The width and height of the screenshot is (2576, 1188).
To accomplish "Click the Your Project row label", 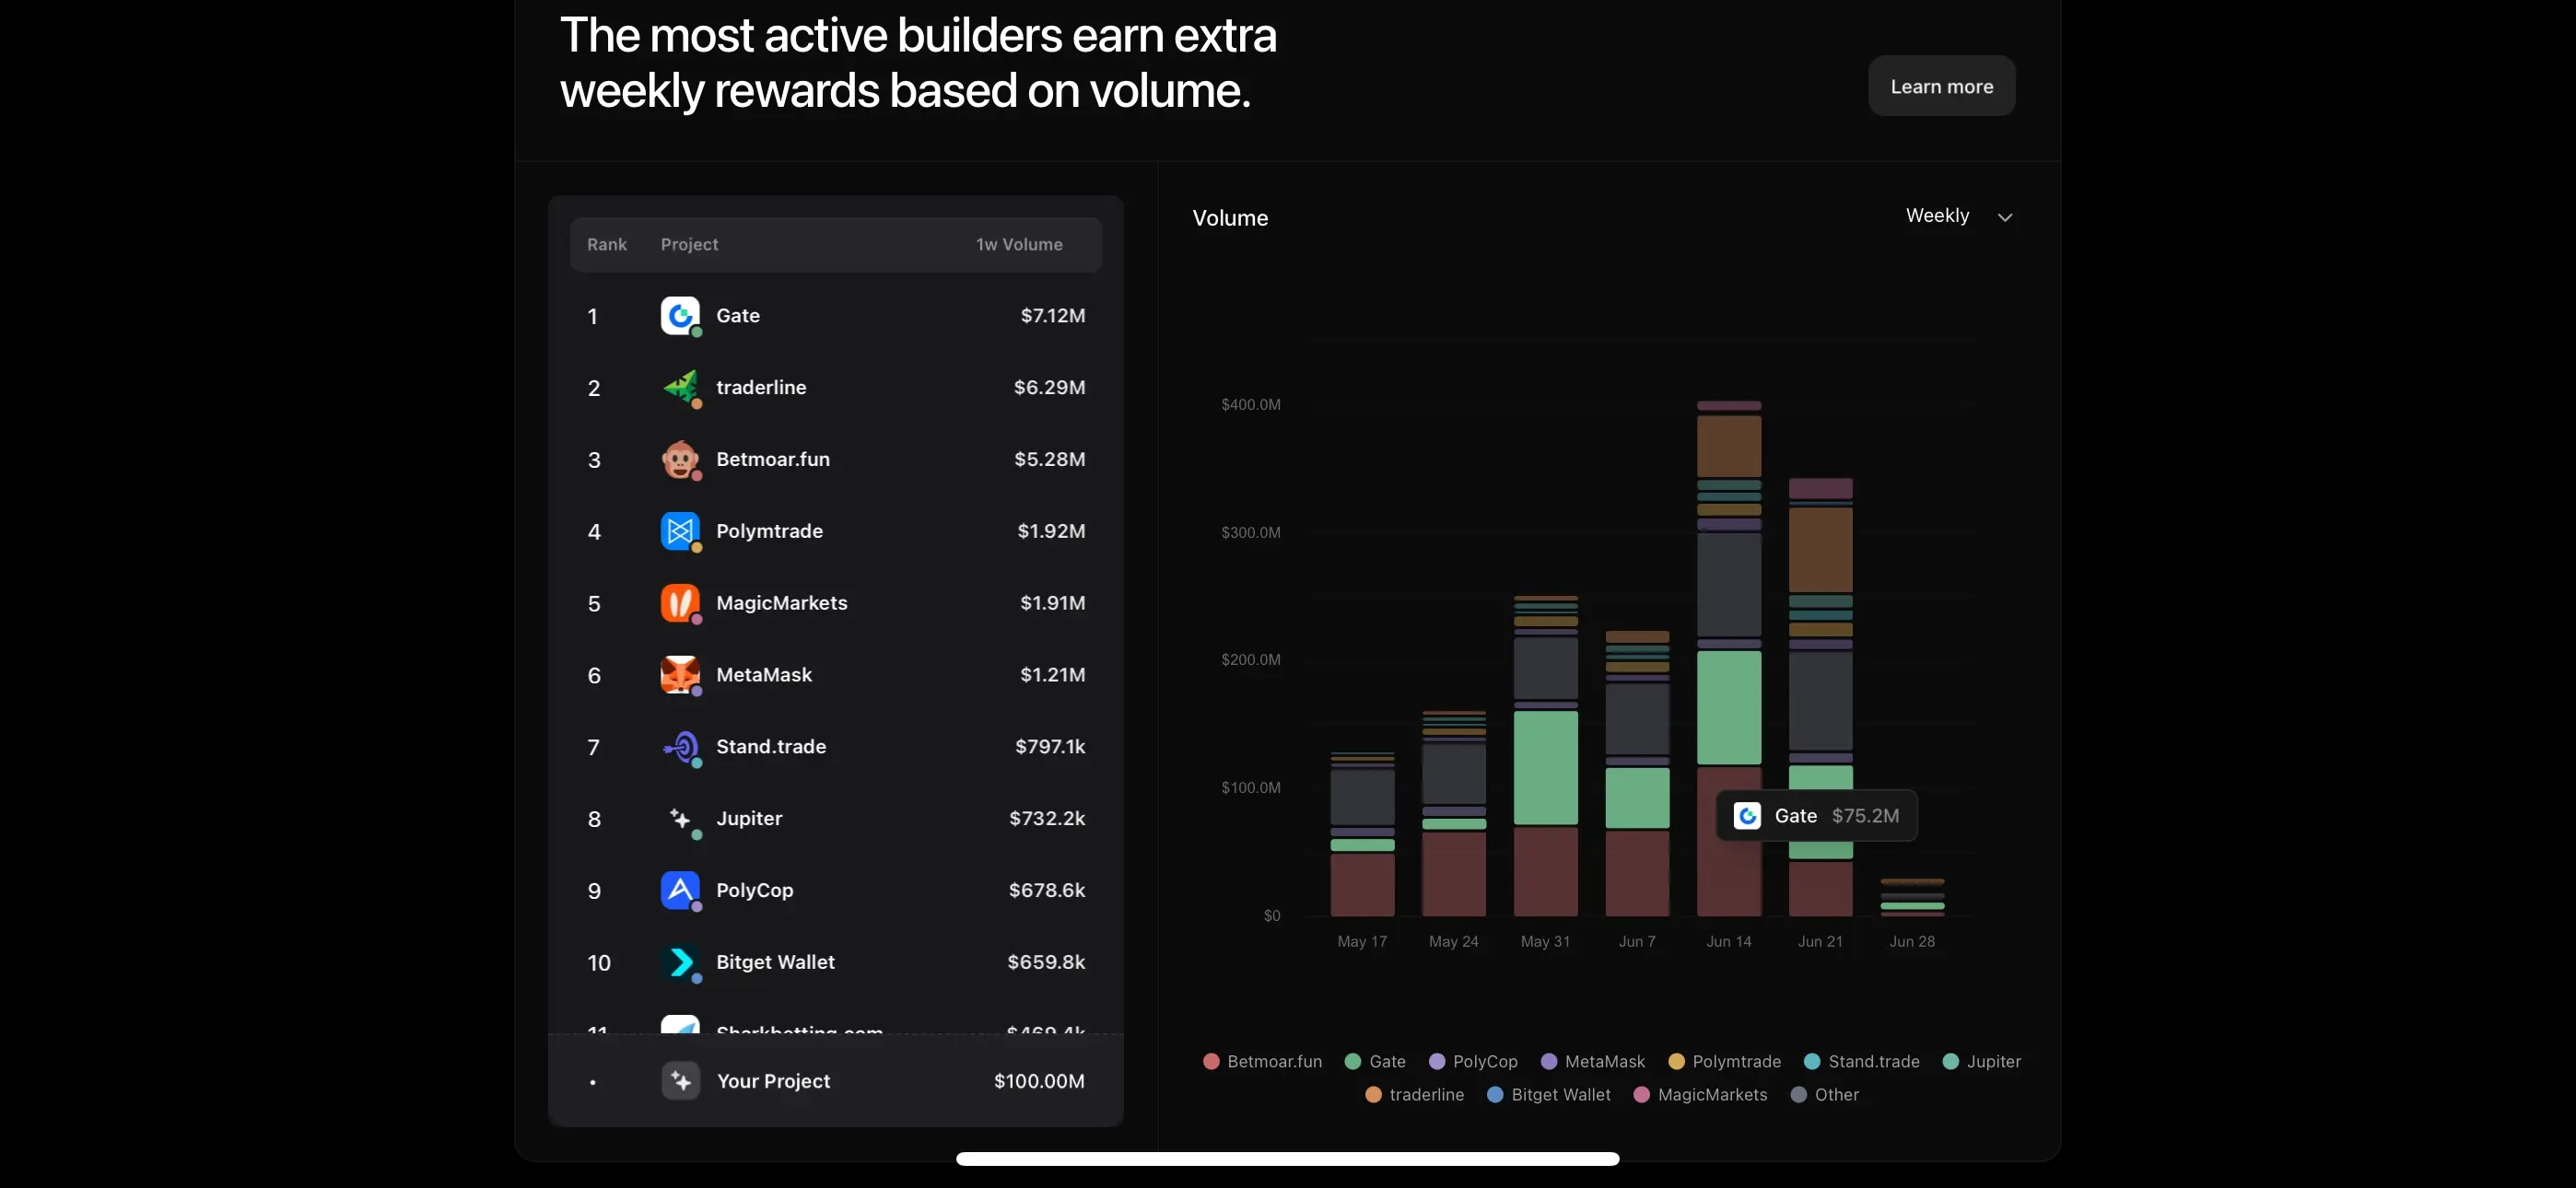I will tap(773, 1081).
